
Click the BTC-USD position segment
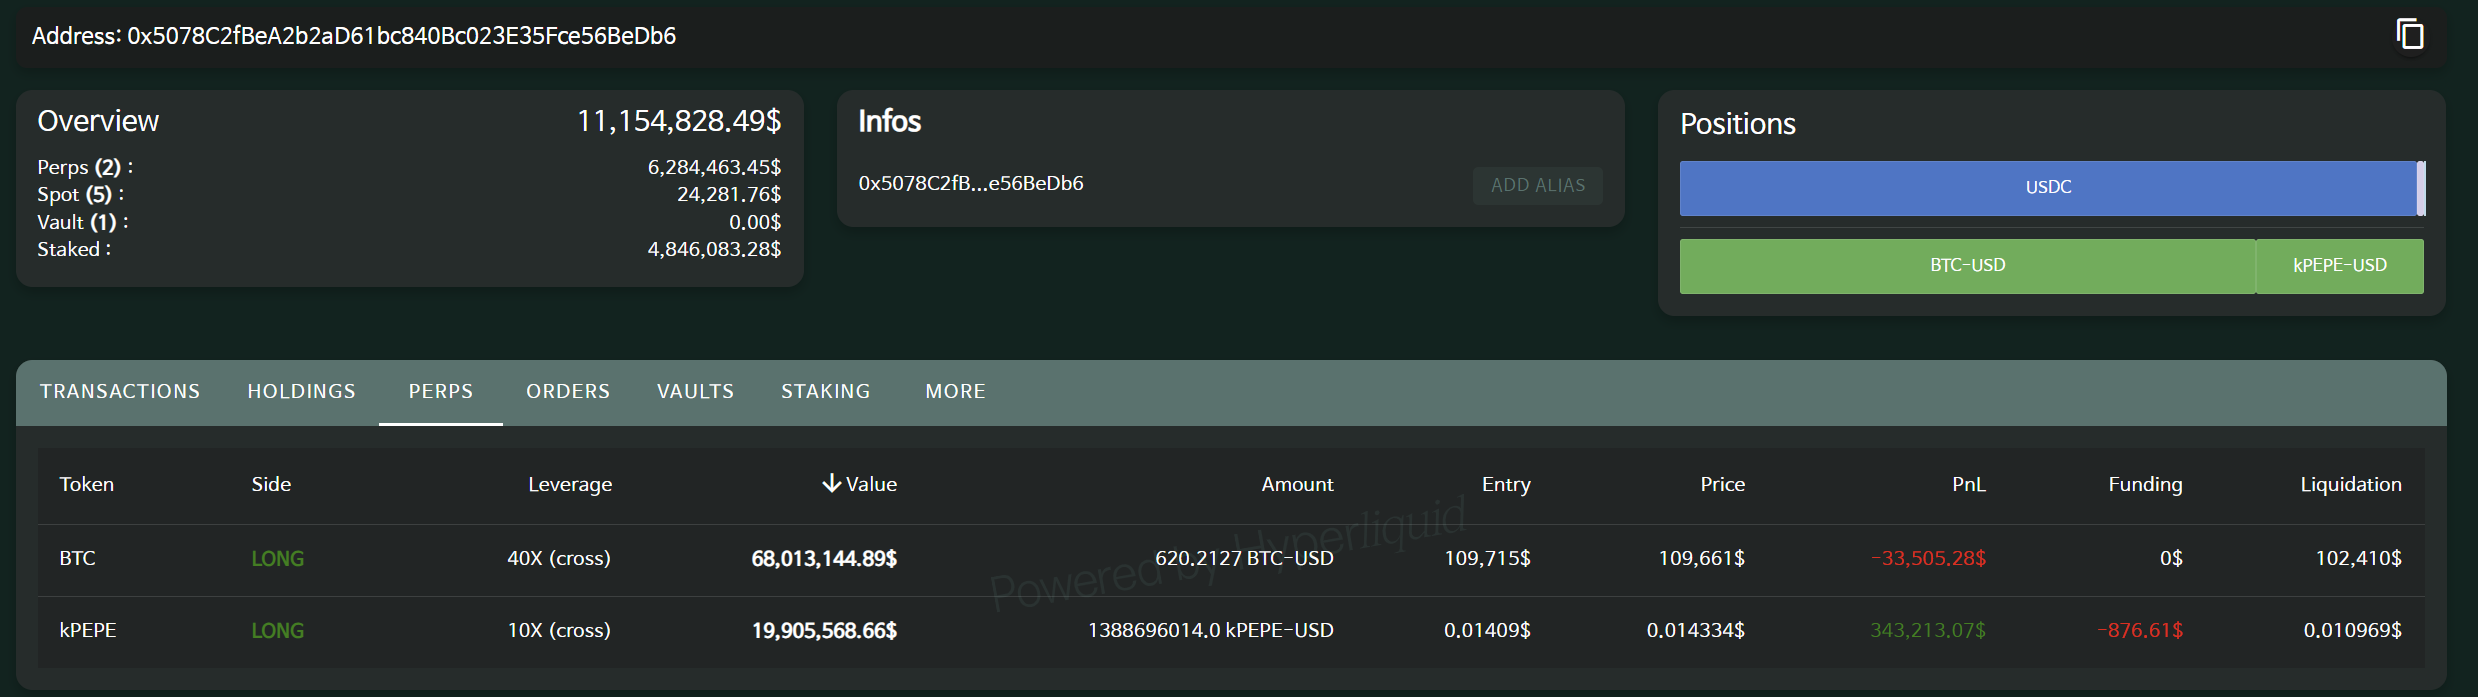pos(1966,265)
